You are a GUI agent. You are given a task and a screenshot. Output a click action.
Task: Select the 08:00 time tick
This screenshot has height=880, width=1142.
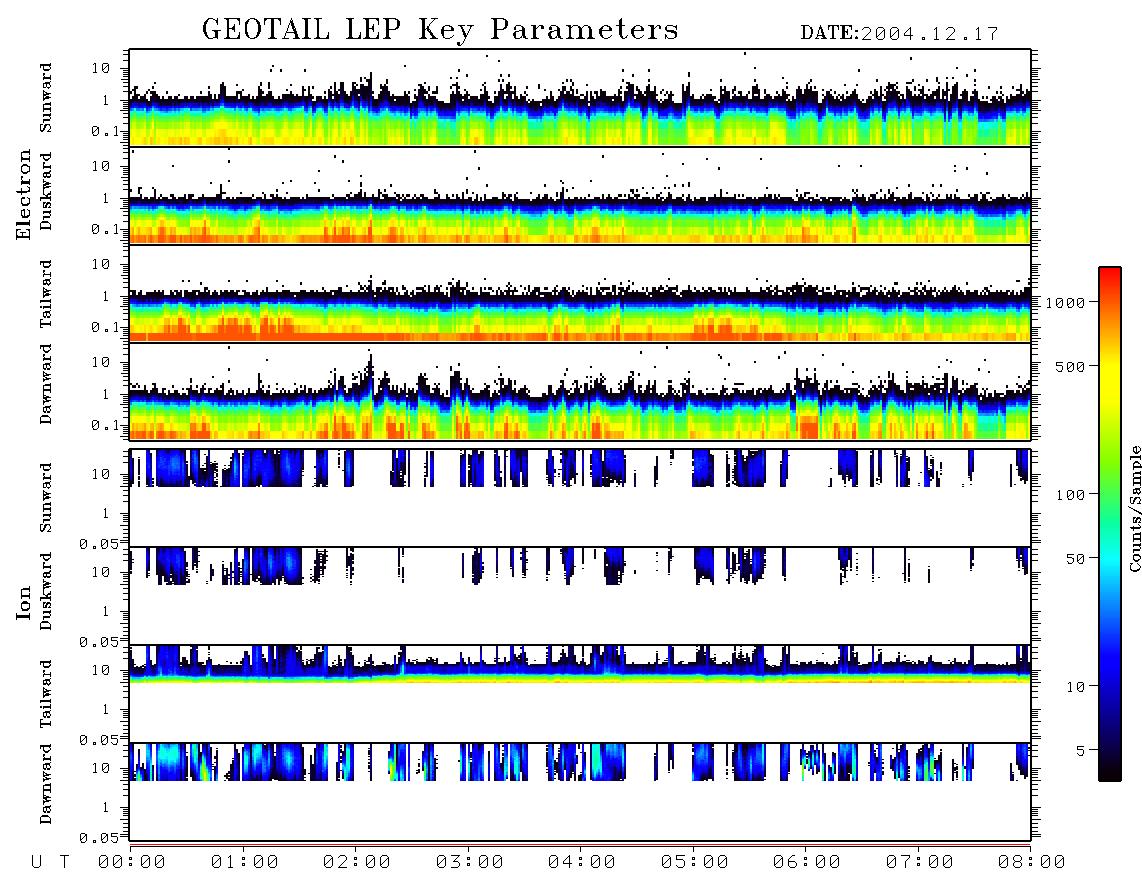1032,863
